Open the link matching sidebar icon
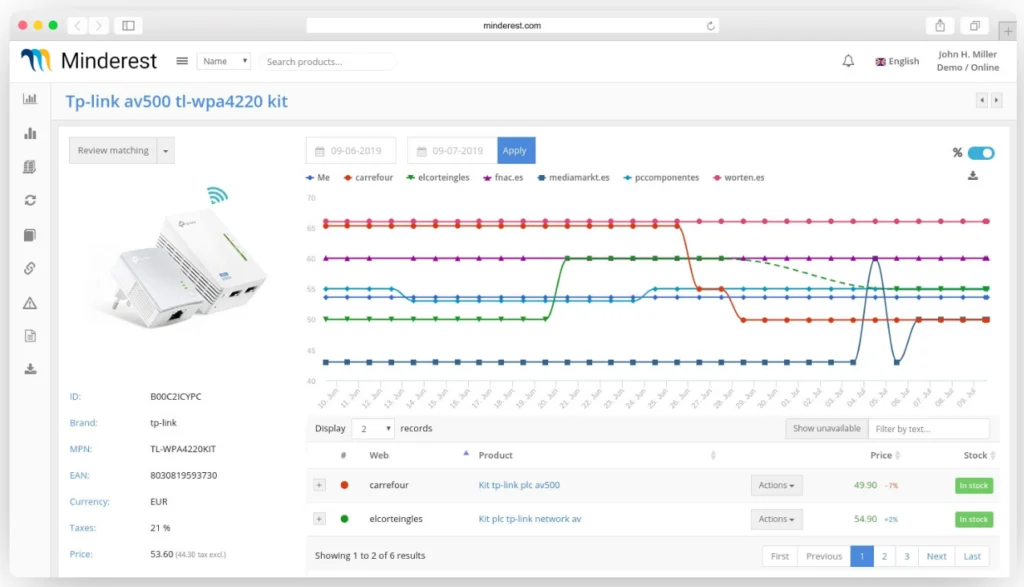The width and height of the screenshot is (1024, 587). click(30, 268)
